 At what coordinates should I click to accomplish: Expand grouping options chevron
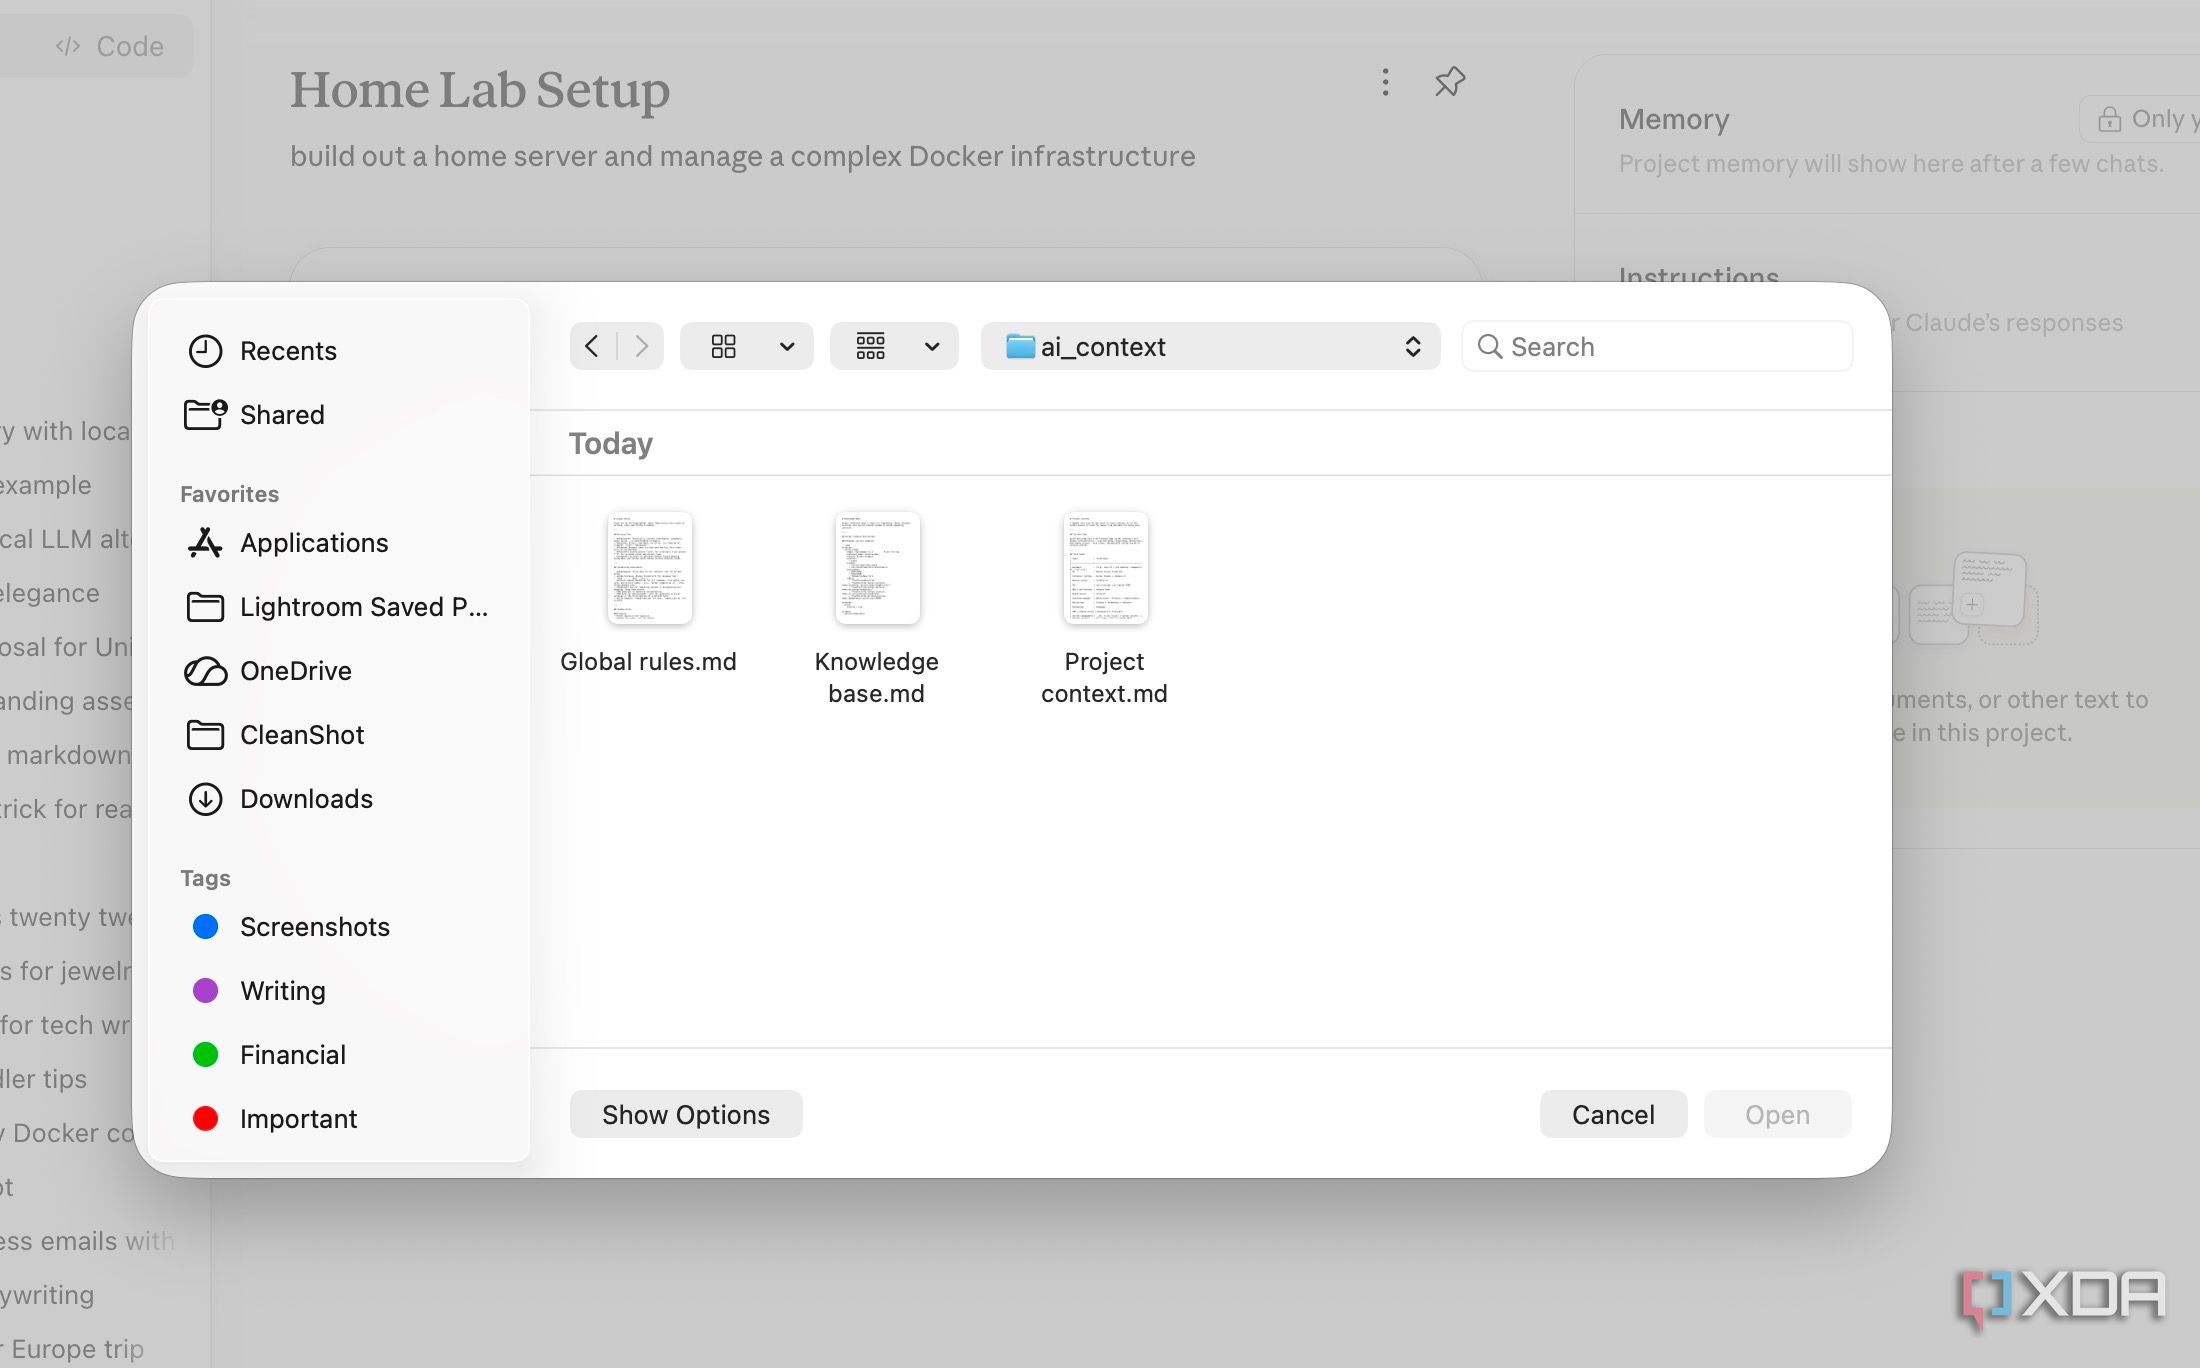coord(932,347)
